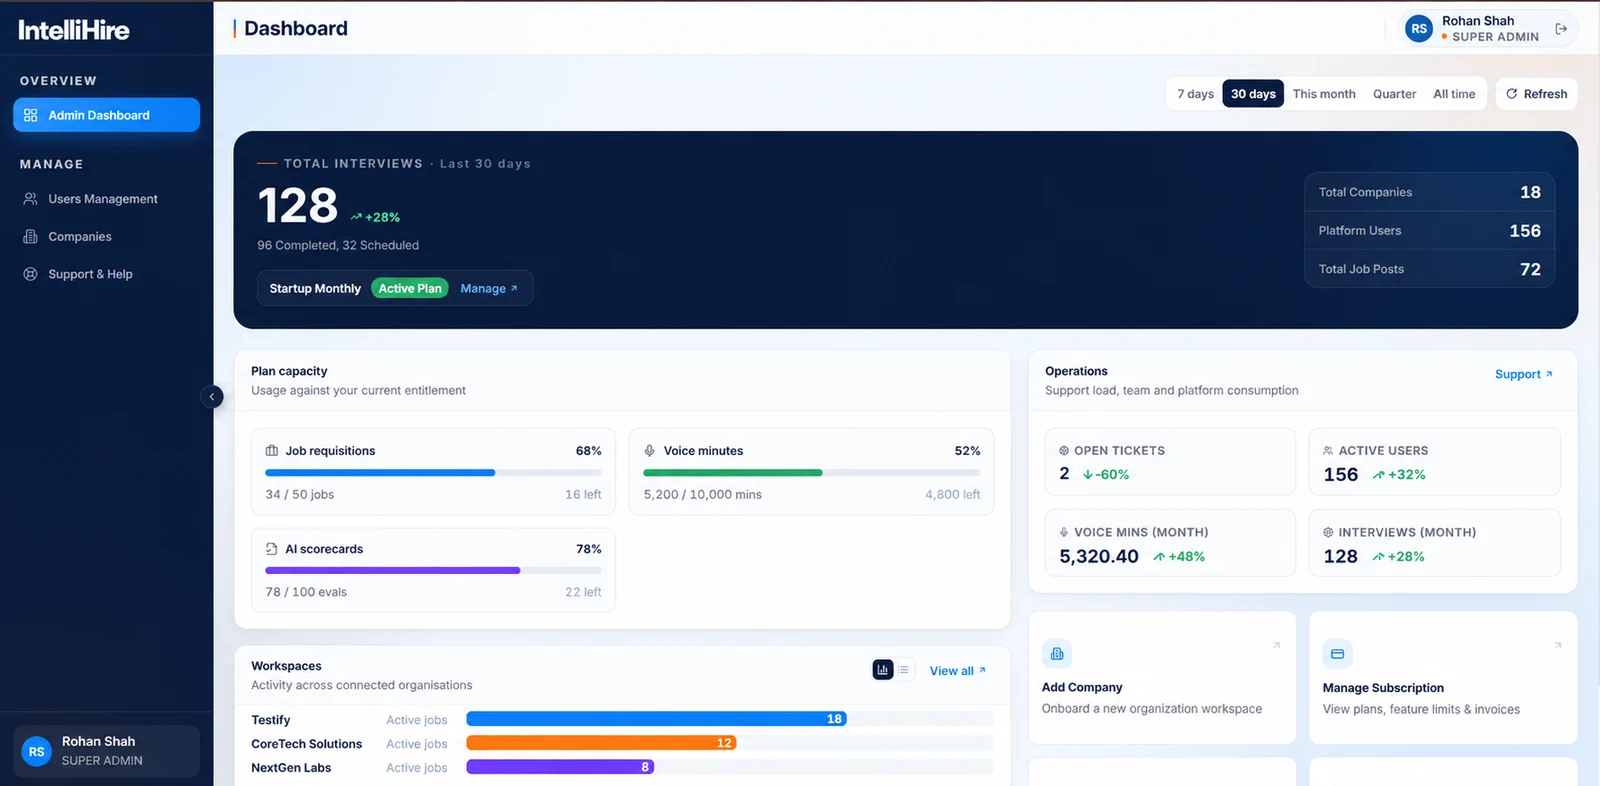Open the Manage plan link
This screenshot has width=1600, height=786.
(489, 289)
